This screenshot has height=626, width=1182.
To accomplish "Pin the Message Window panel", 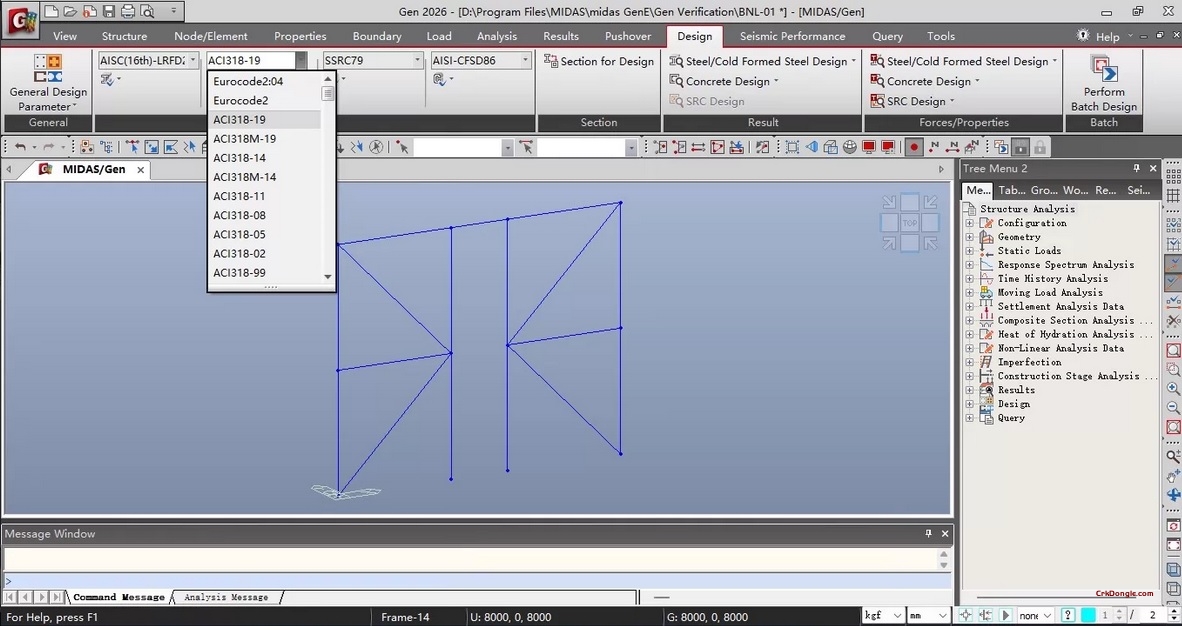I will pyautogui.click(x=928, y=533).
